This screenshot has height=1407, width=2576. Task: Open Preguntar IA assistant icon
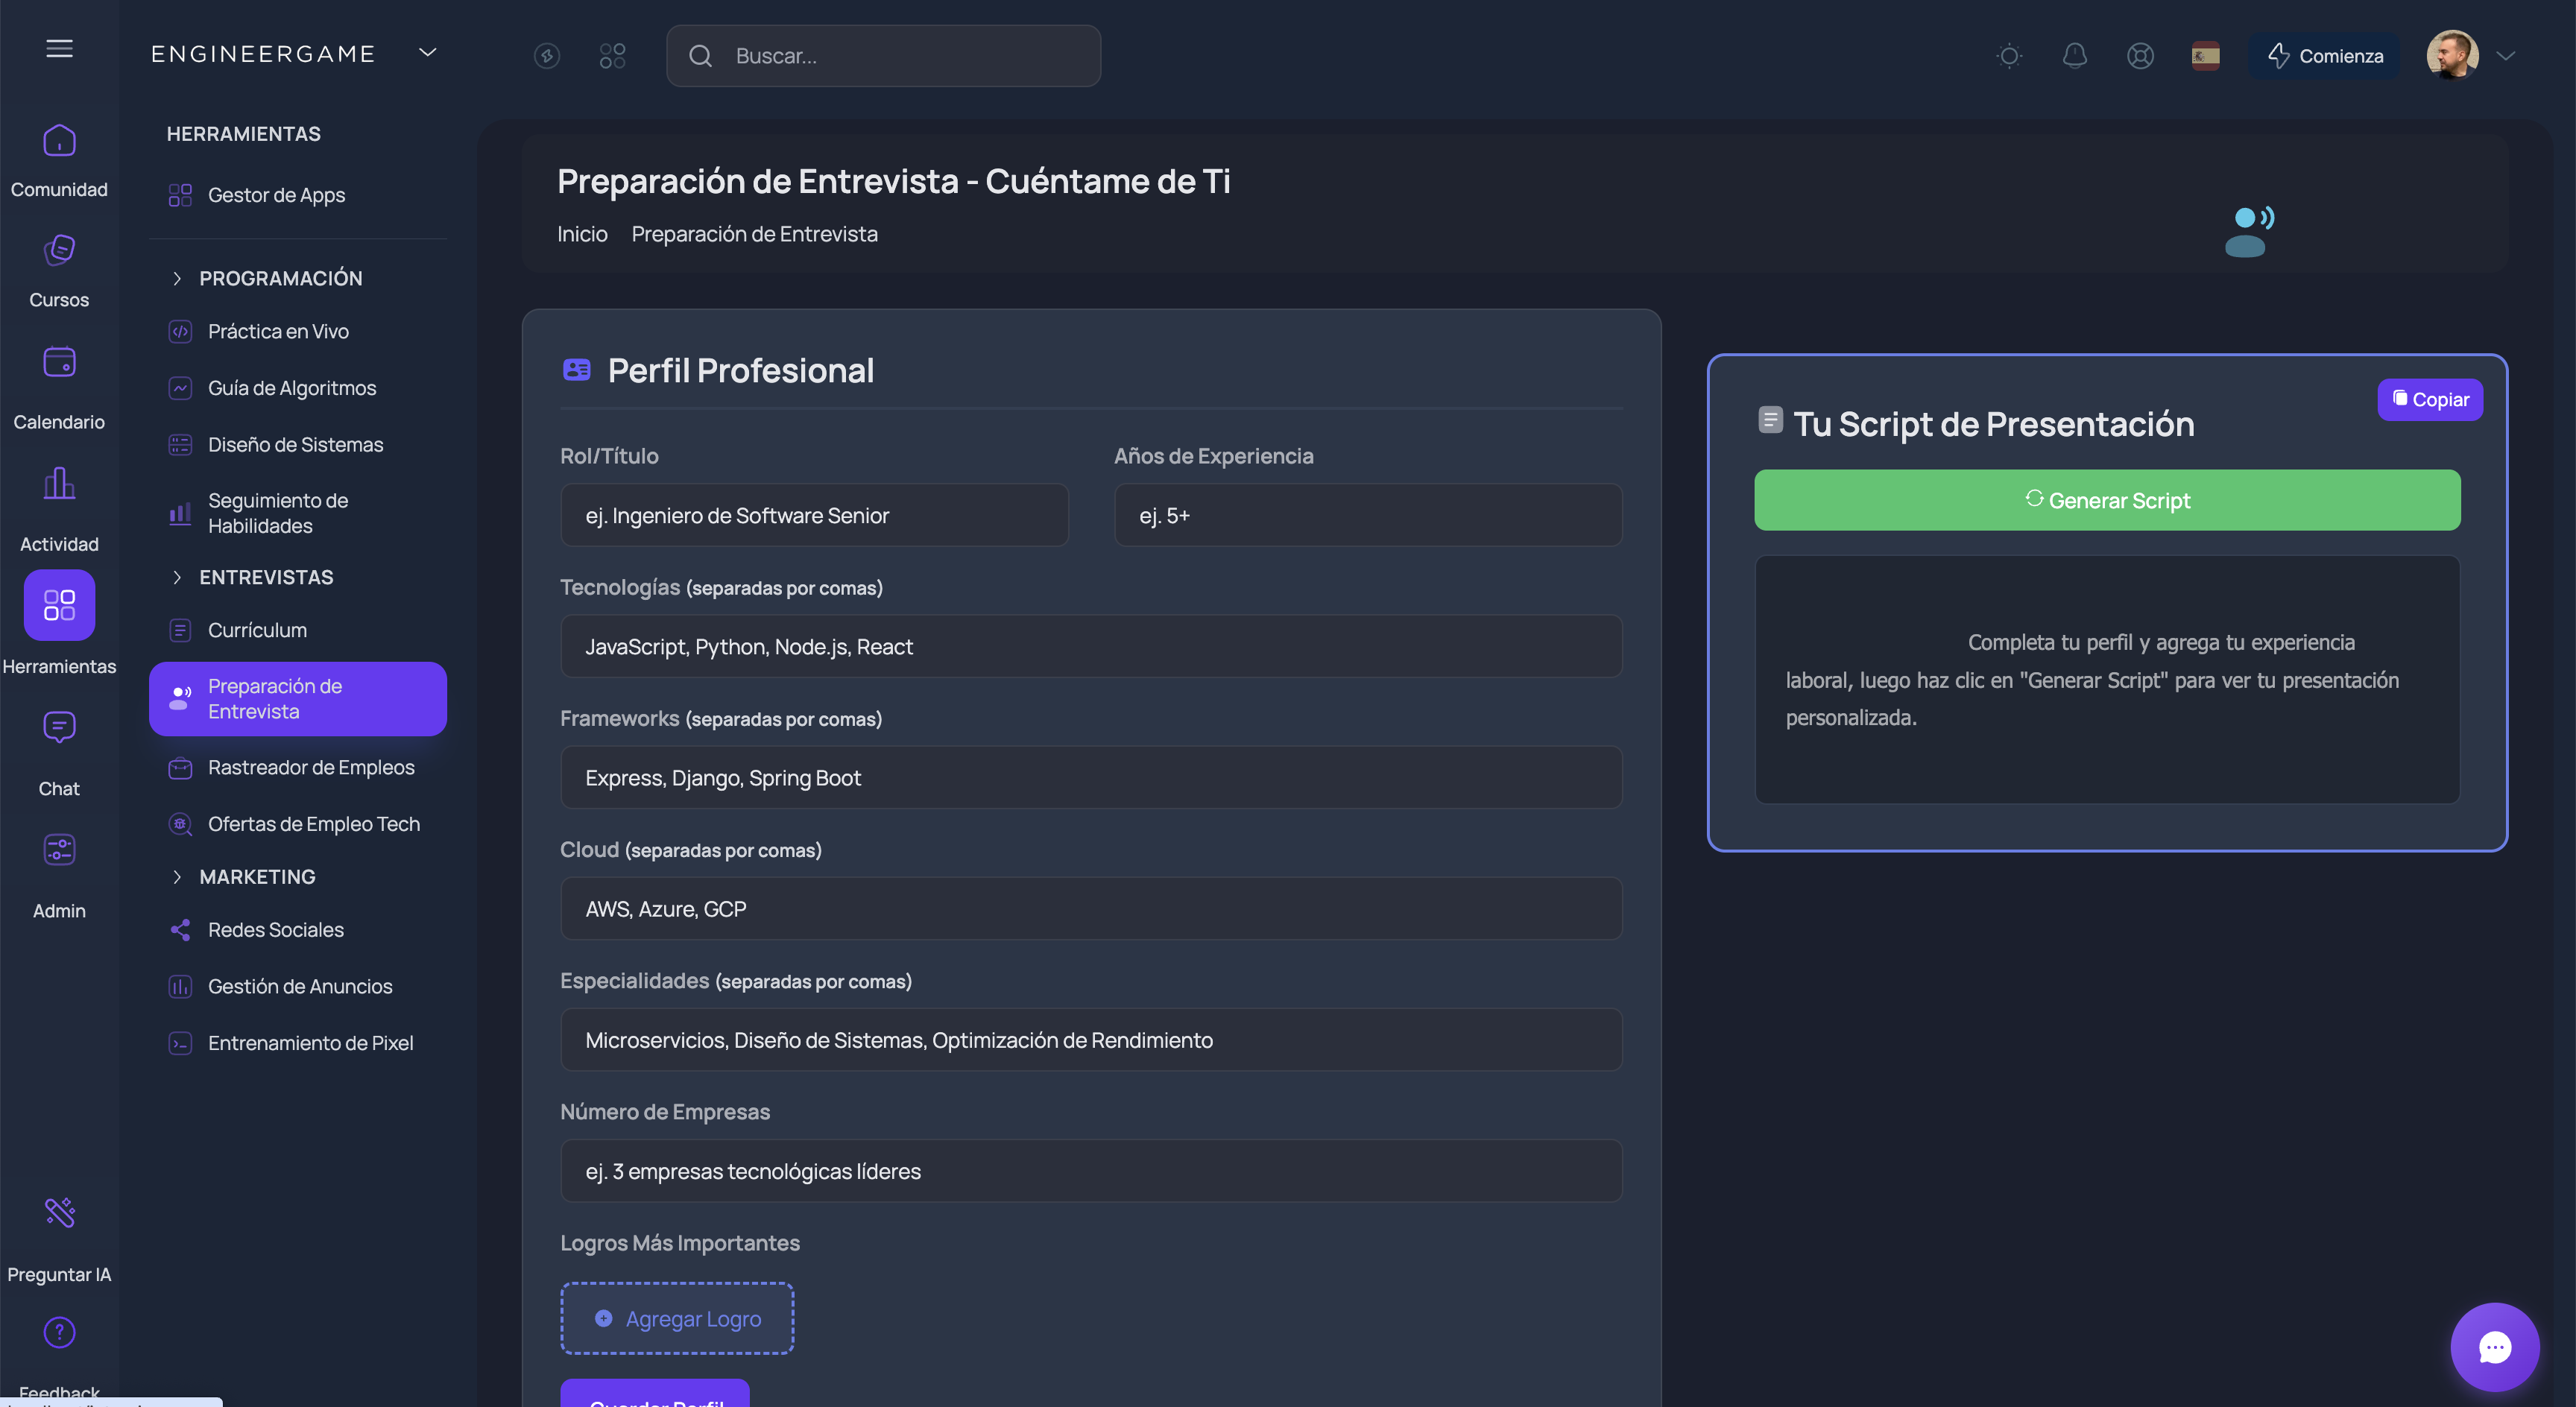59,1212
